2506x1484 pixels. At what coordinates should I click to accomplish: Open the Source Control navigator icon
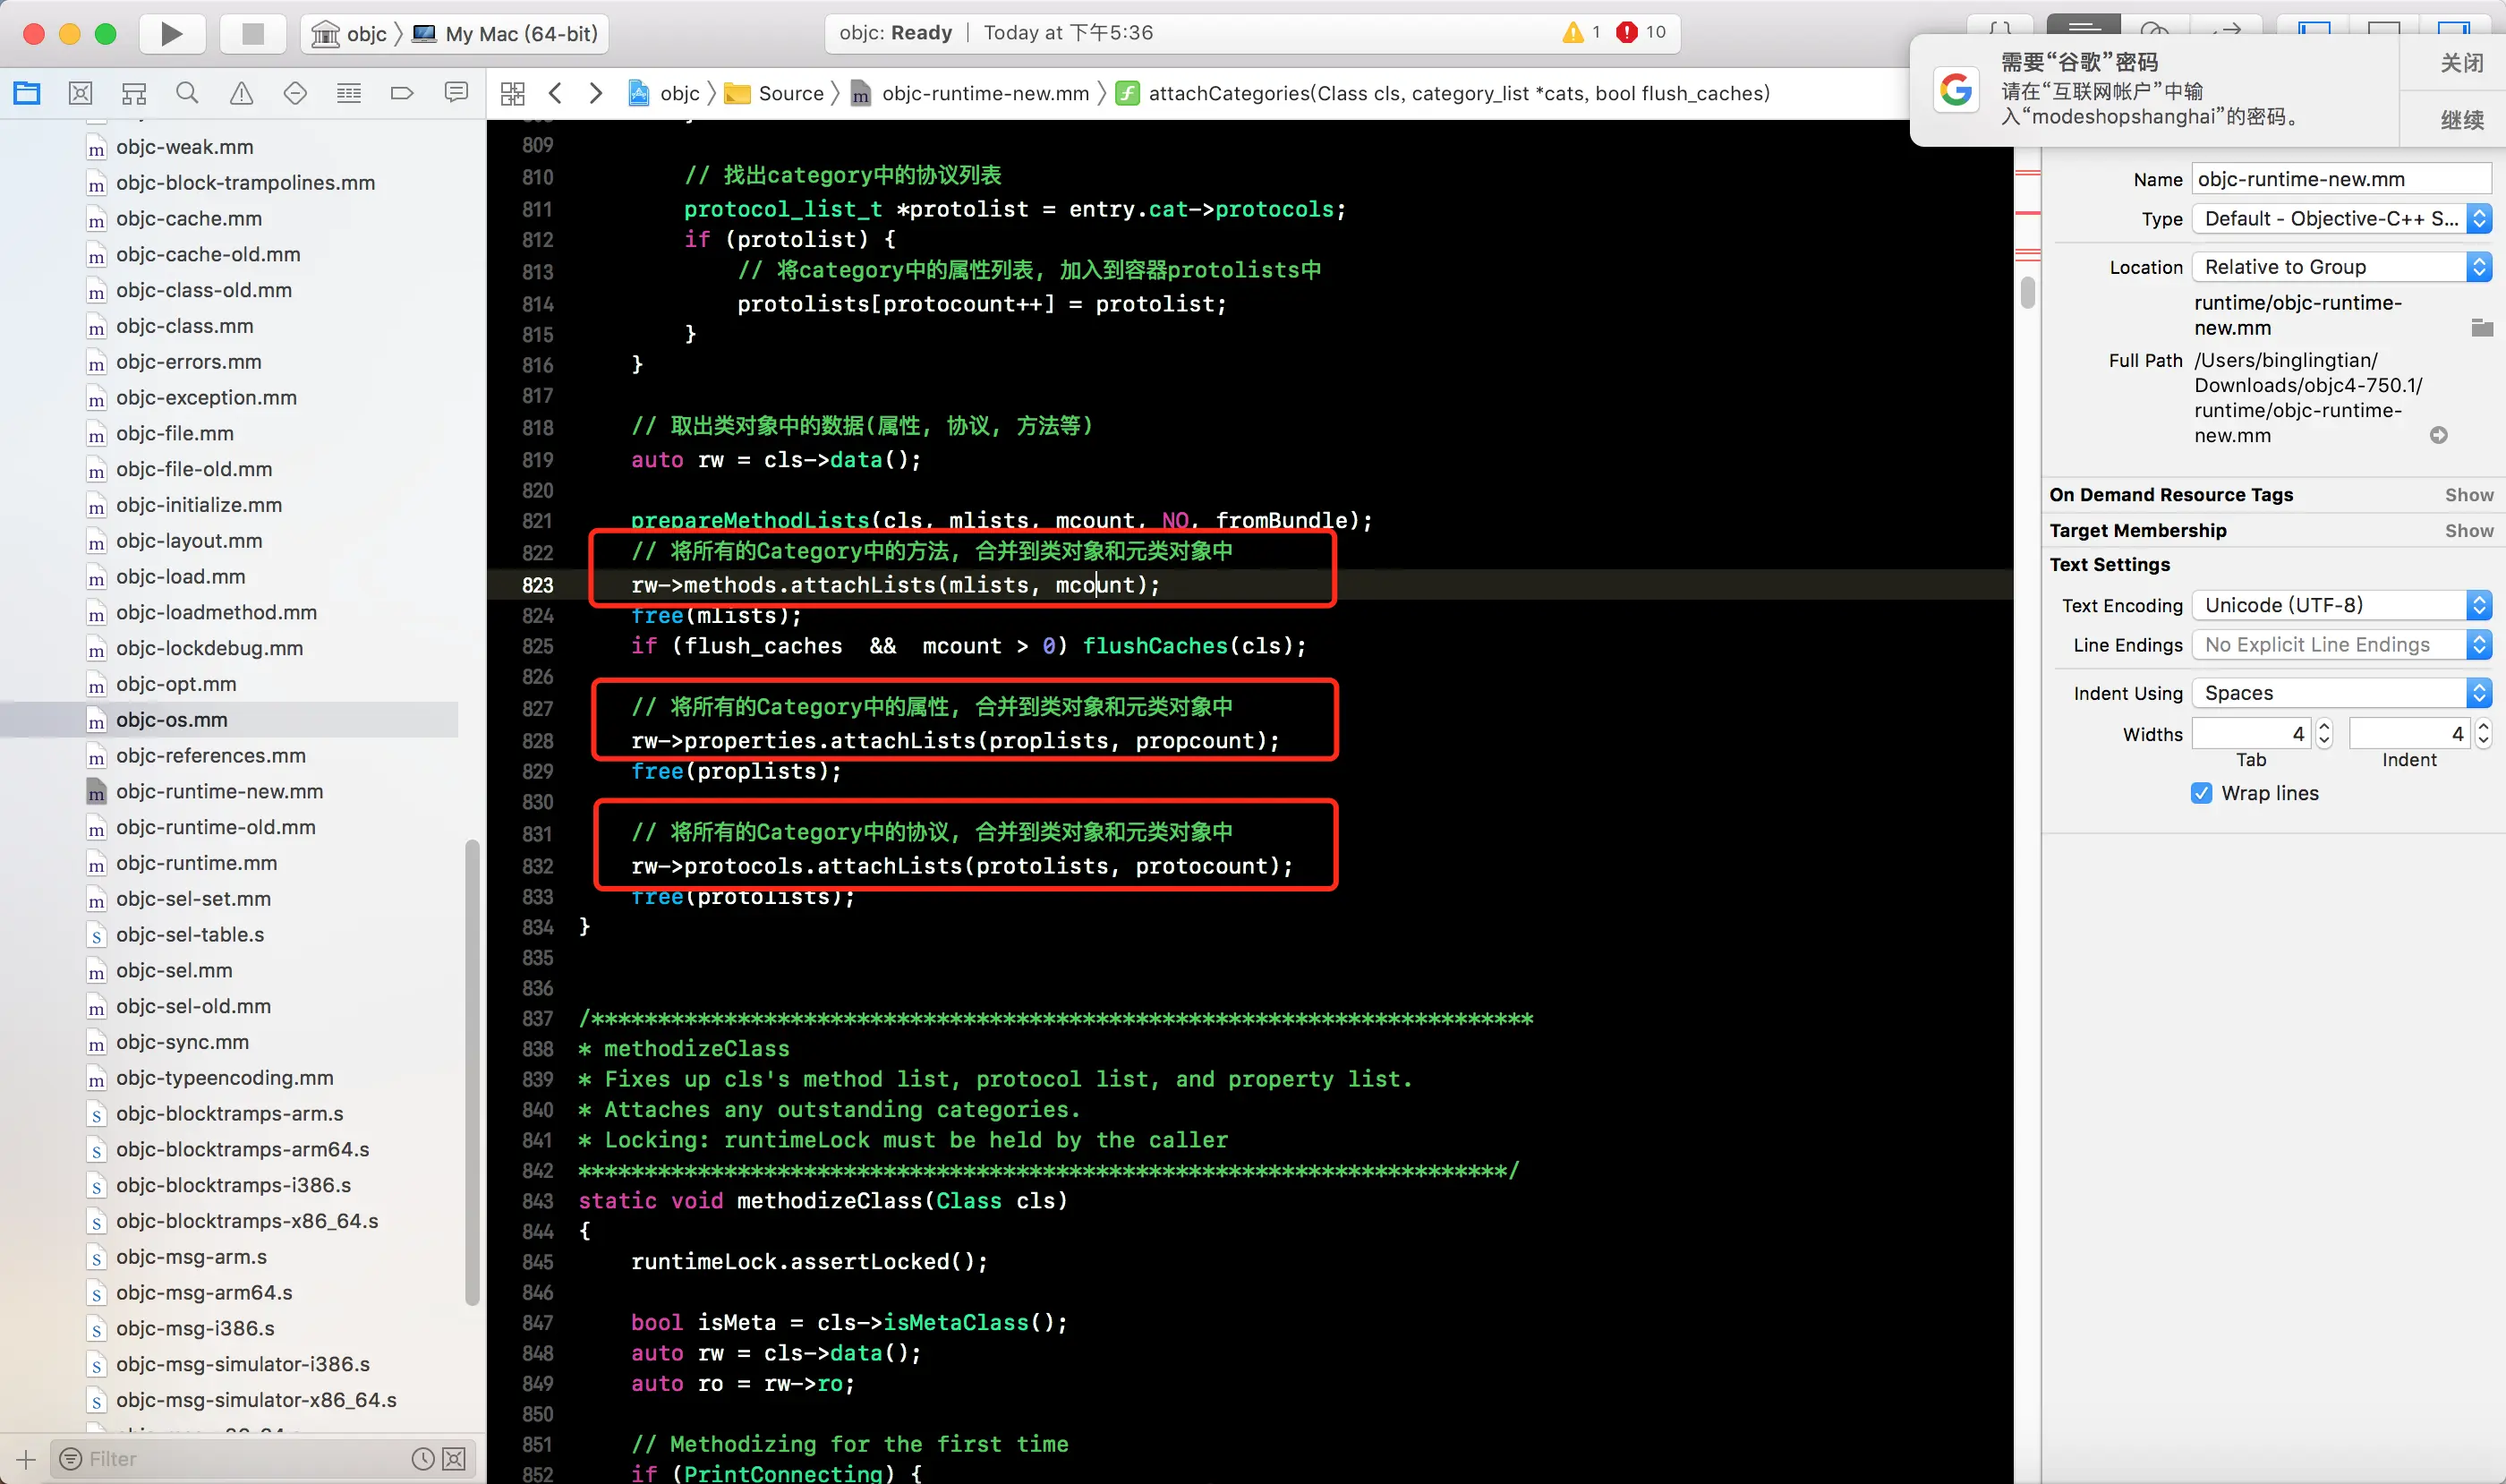tap(80, 93)
